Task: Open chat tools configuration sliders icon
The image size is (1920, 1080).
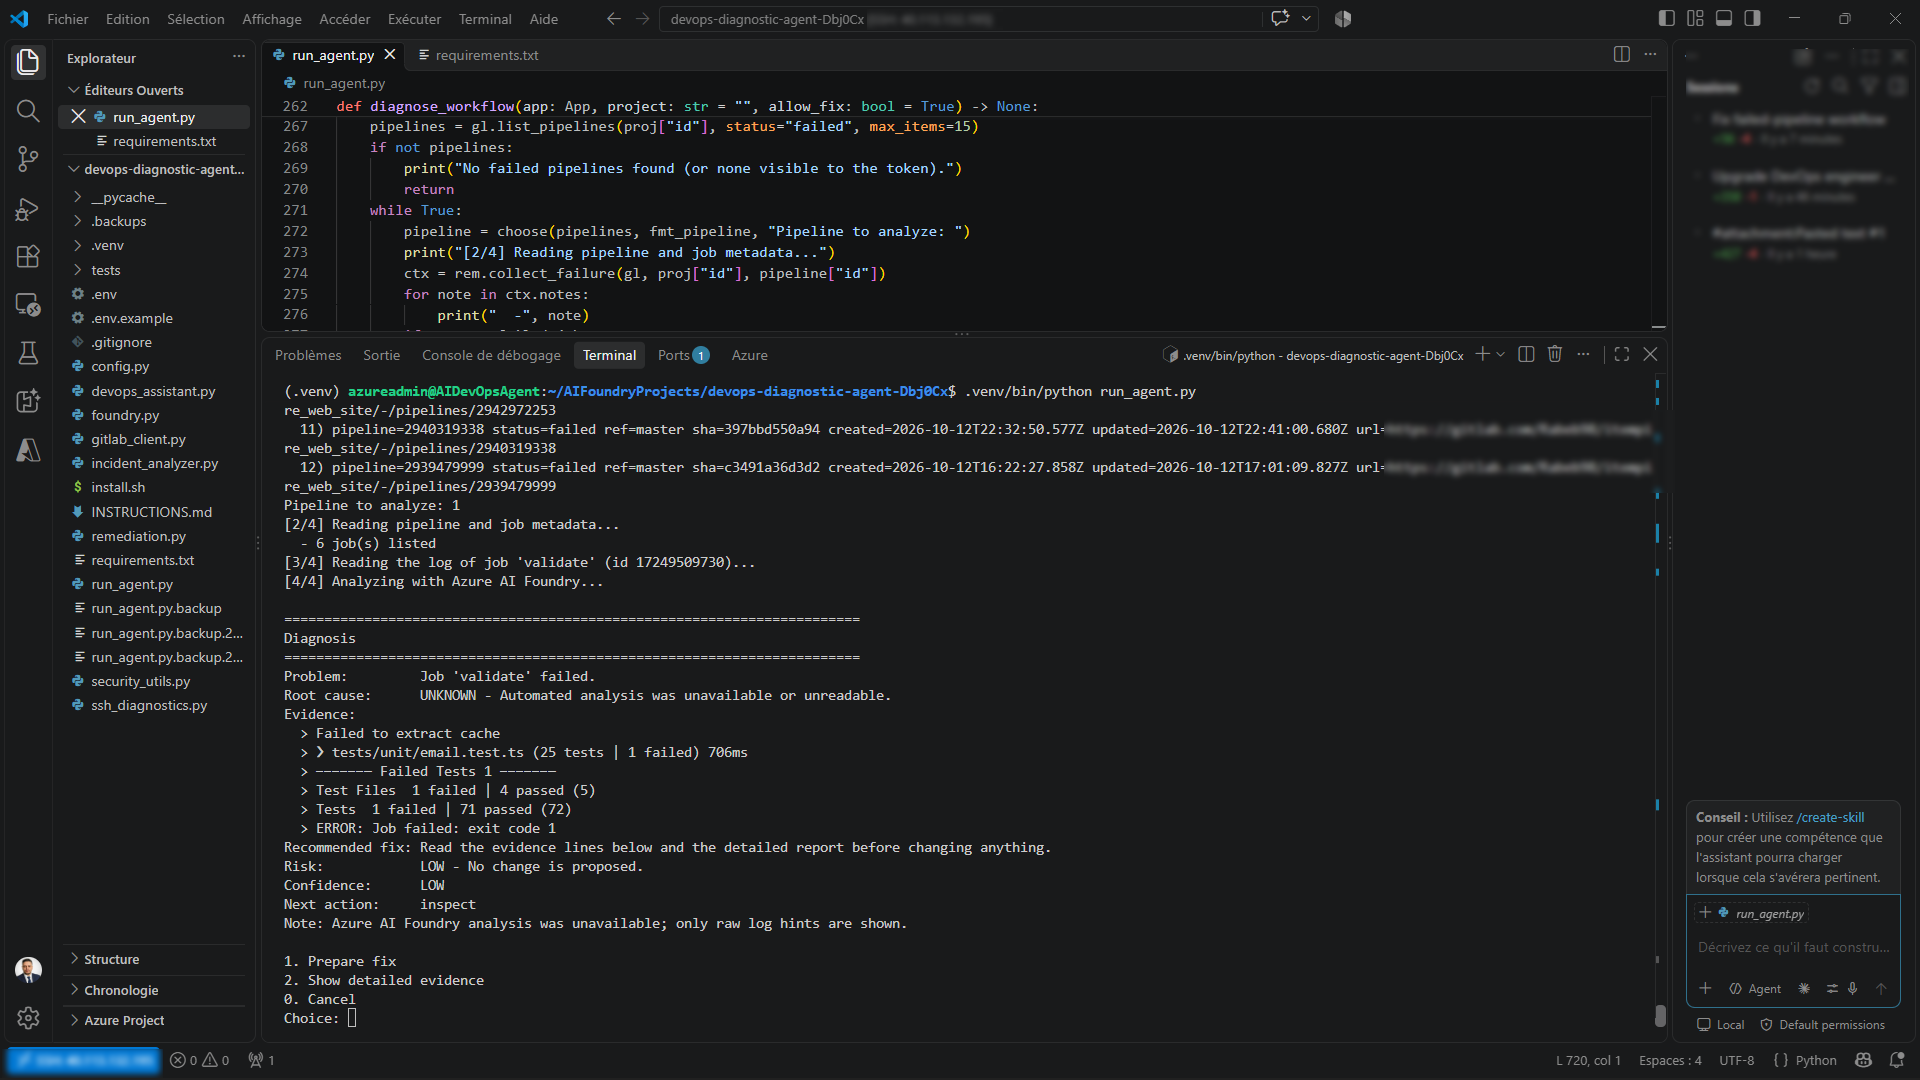Action: 1832,988
